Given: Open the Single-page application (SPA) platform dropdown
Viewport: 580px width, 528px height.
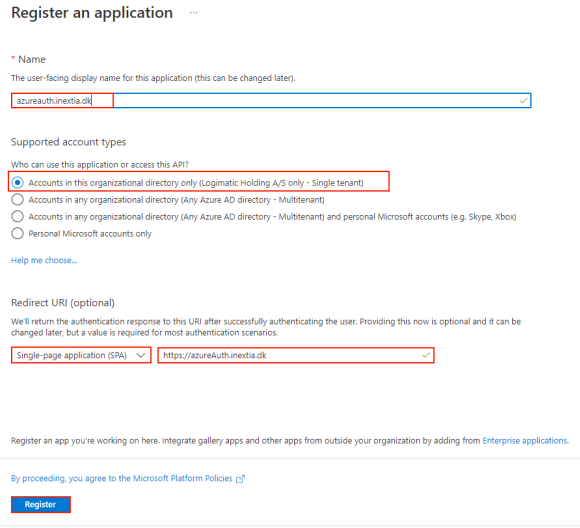Looking at the screenshot, I should 81,355.
